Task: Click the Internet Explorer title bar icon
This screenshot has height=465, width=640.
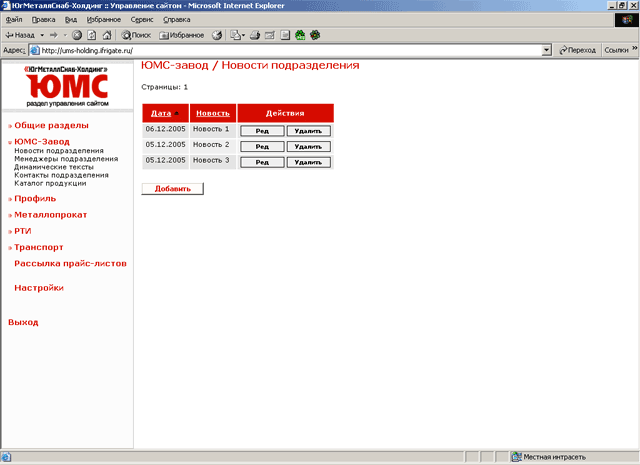Action: tap(5, 5)
